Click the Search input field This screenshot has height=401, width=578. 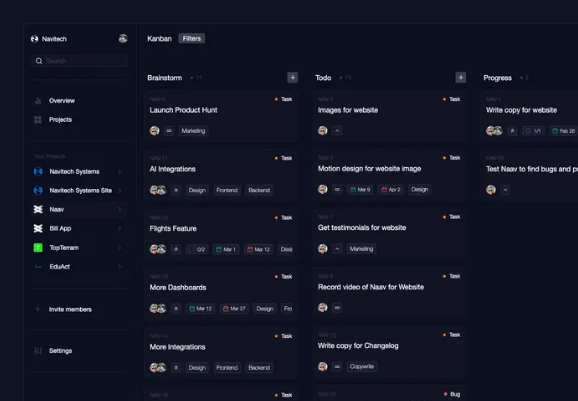pyautogui.click(x=79, y=61)
